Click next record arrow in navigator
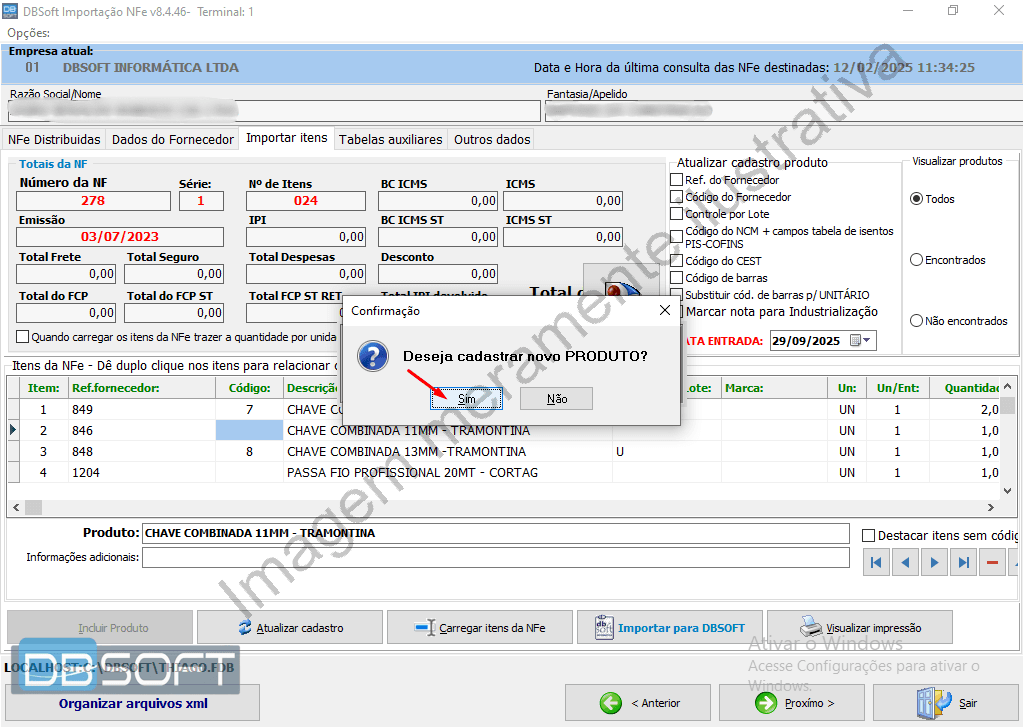 [934, 563]
